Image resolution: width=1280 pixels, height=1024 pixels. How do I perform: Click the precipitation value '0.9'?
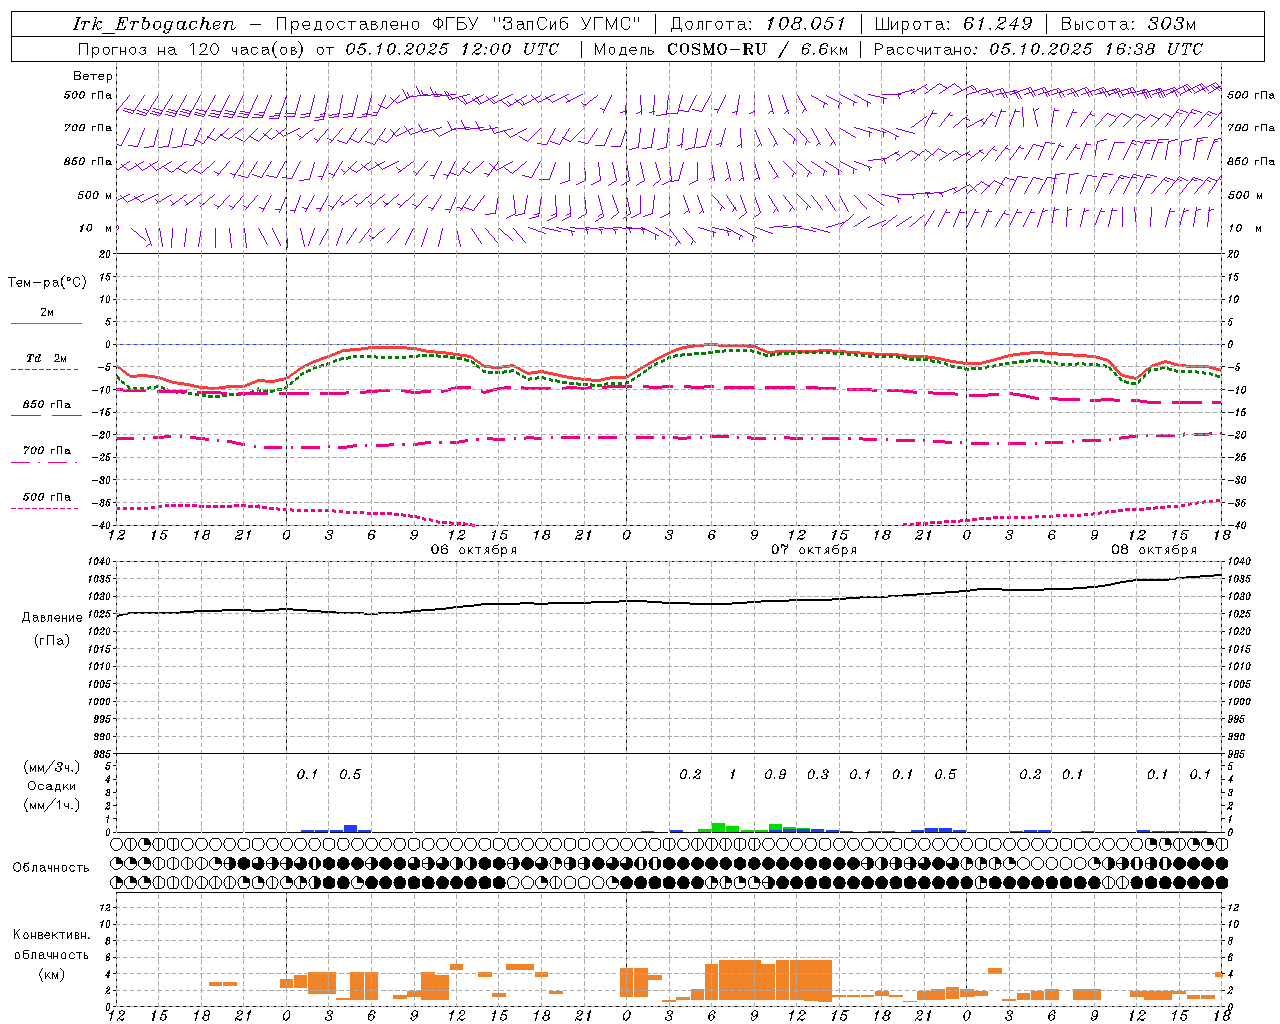(775, 774)
